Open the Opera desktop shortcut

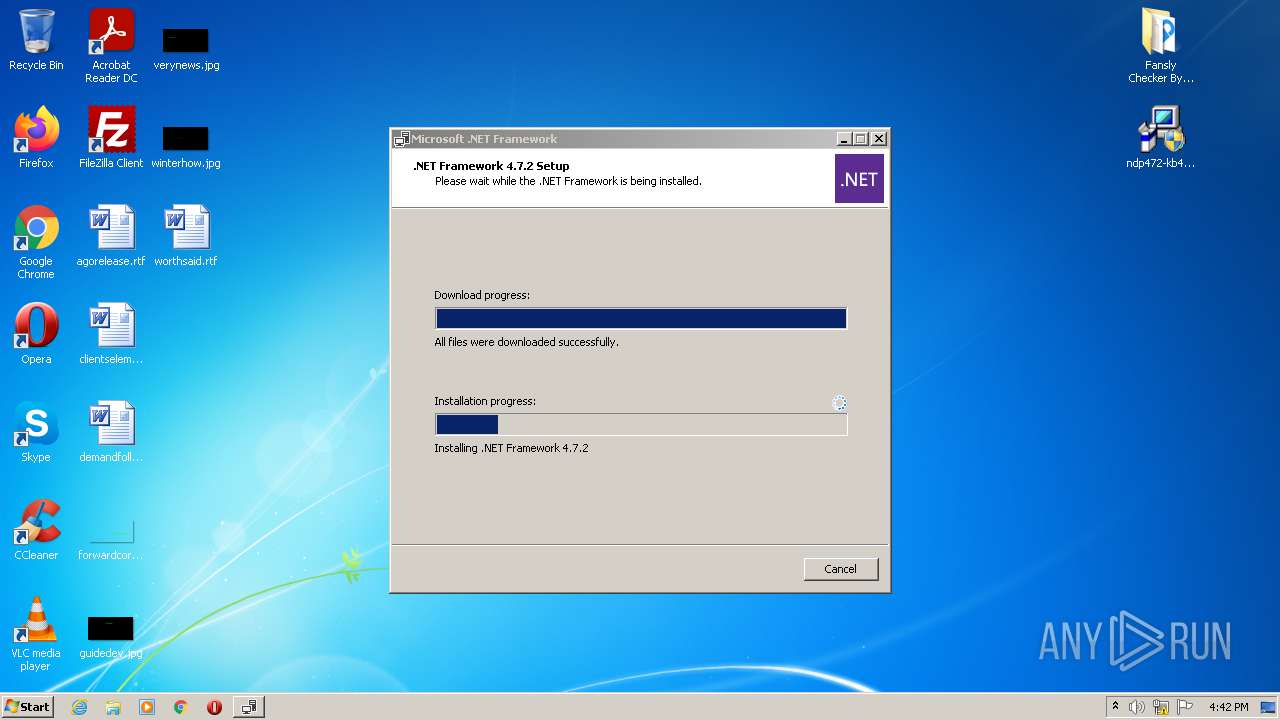pyautogui.click(x=36, y=334)
